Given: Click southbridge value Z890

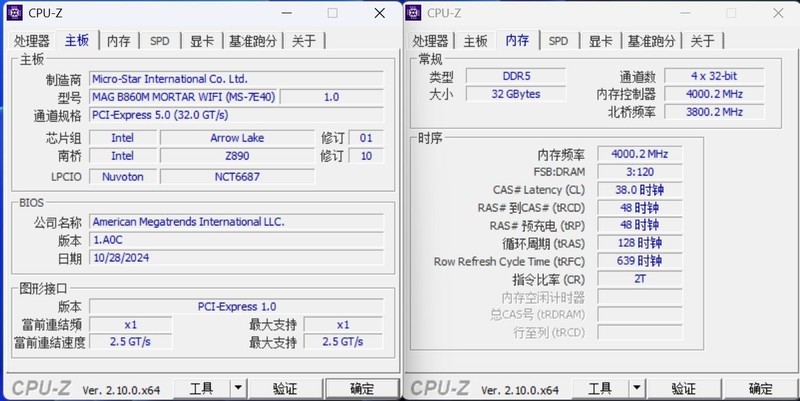Looking at the screenshot, I should pyautogui.click(x=237, y=156).
